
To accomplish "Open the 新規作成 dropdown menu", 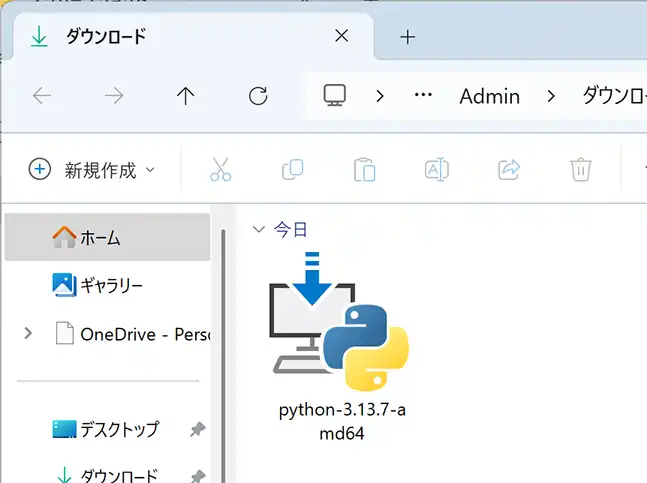I will [92, 170].
